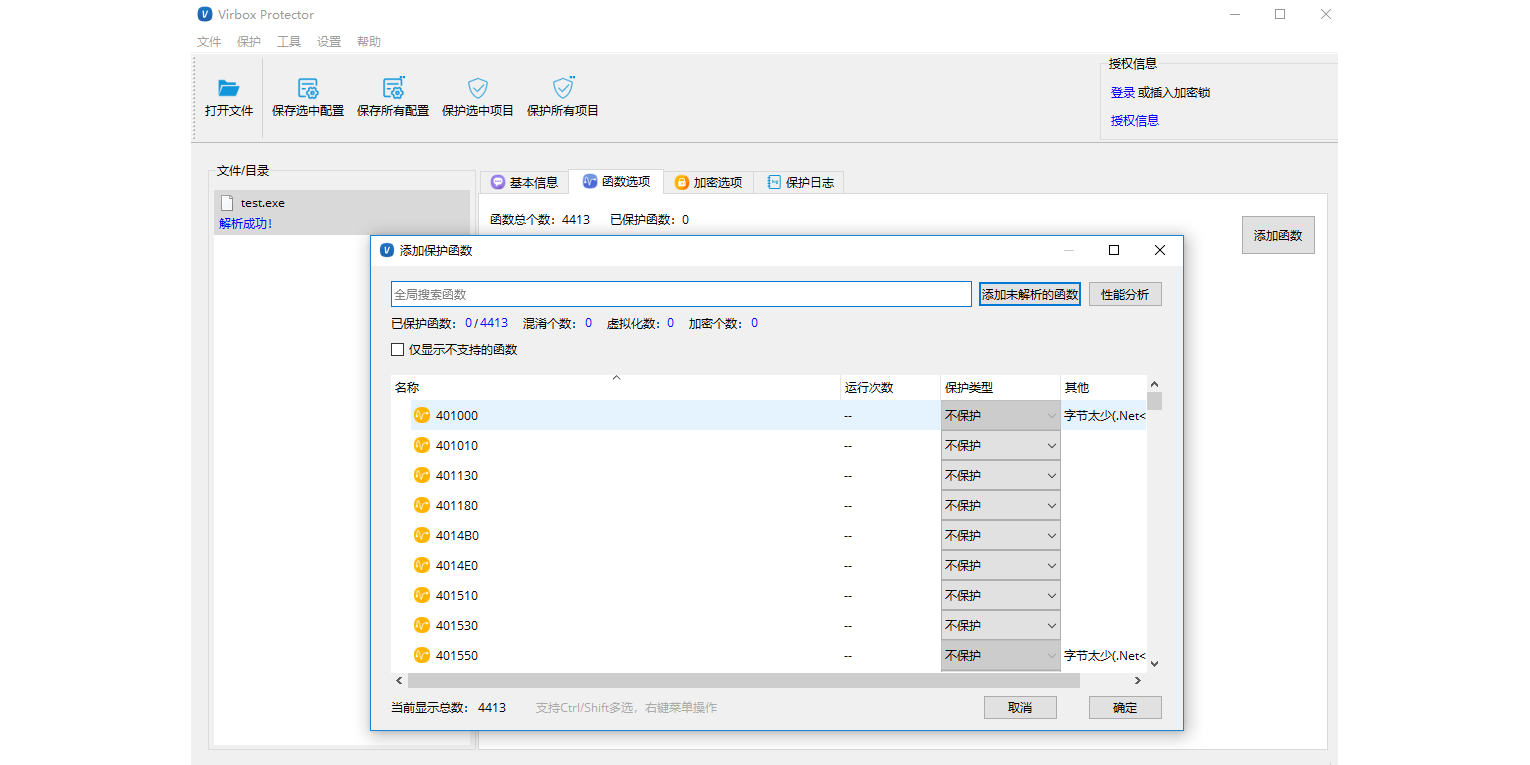Click the 打开文件 toolbar icon
1530x765 pixels.
228,88
